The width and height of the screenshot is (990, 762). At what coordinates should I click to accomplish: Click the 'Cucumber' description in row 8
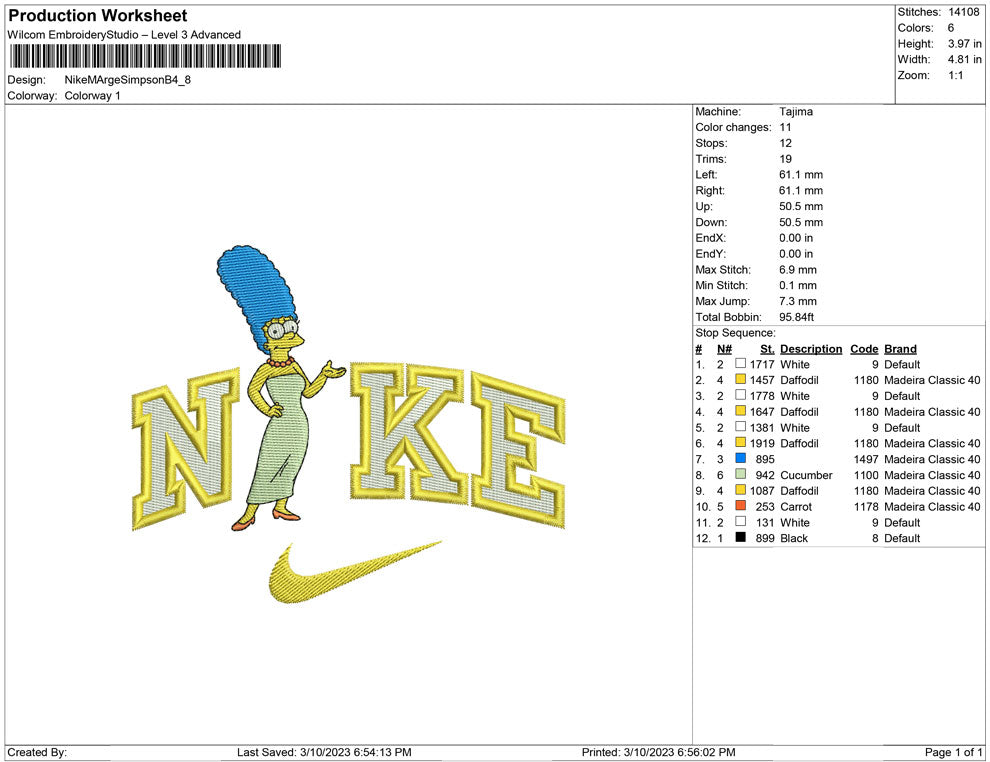(x=806, y=475)
